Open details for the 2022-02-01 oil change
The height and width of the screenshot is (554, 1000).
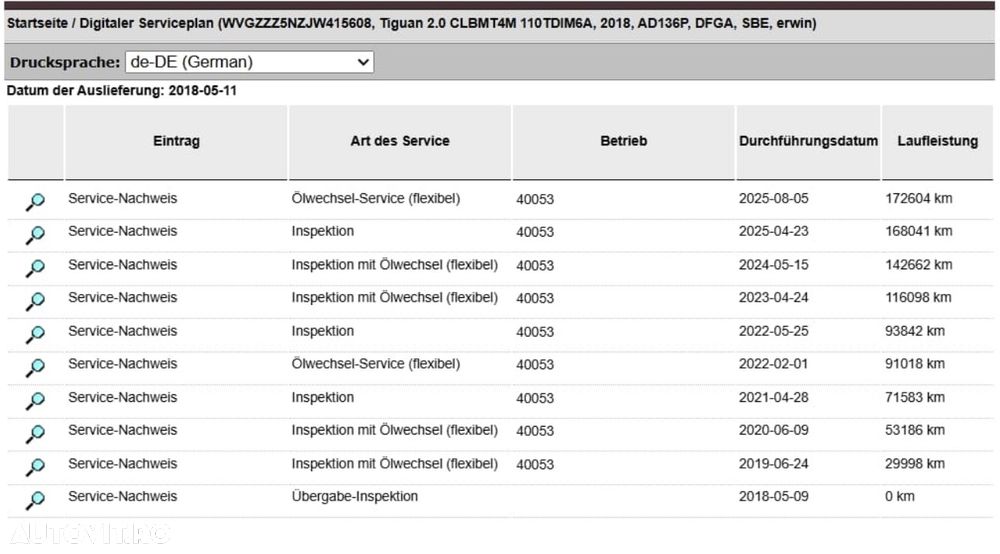click(x=35, y=367)
